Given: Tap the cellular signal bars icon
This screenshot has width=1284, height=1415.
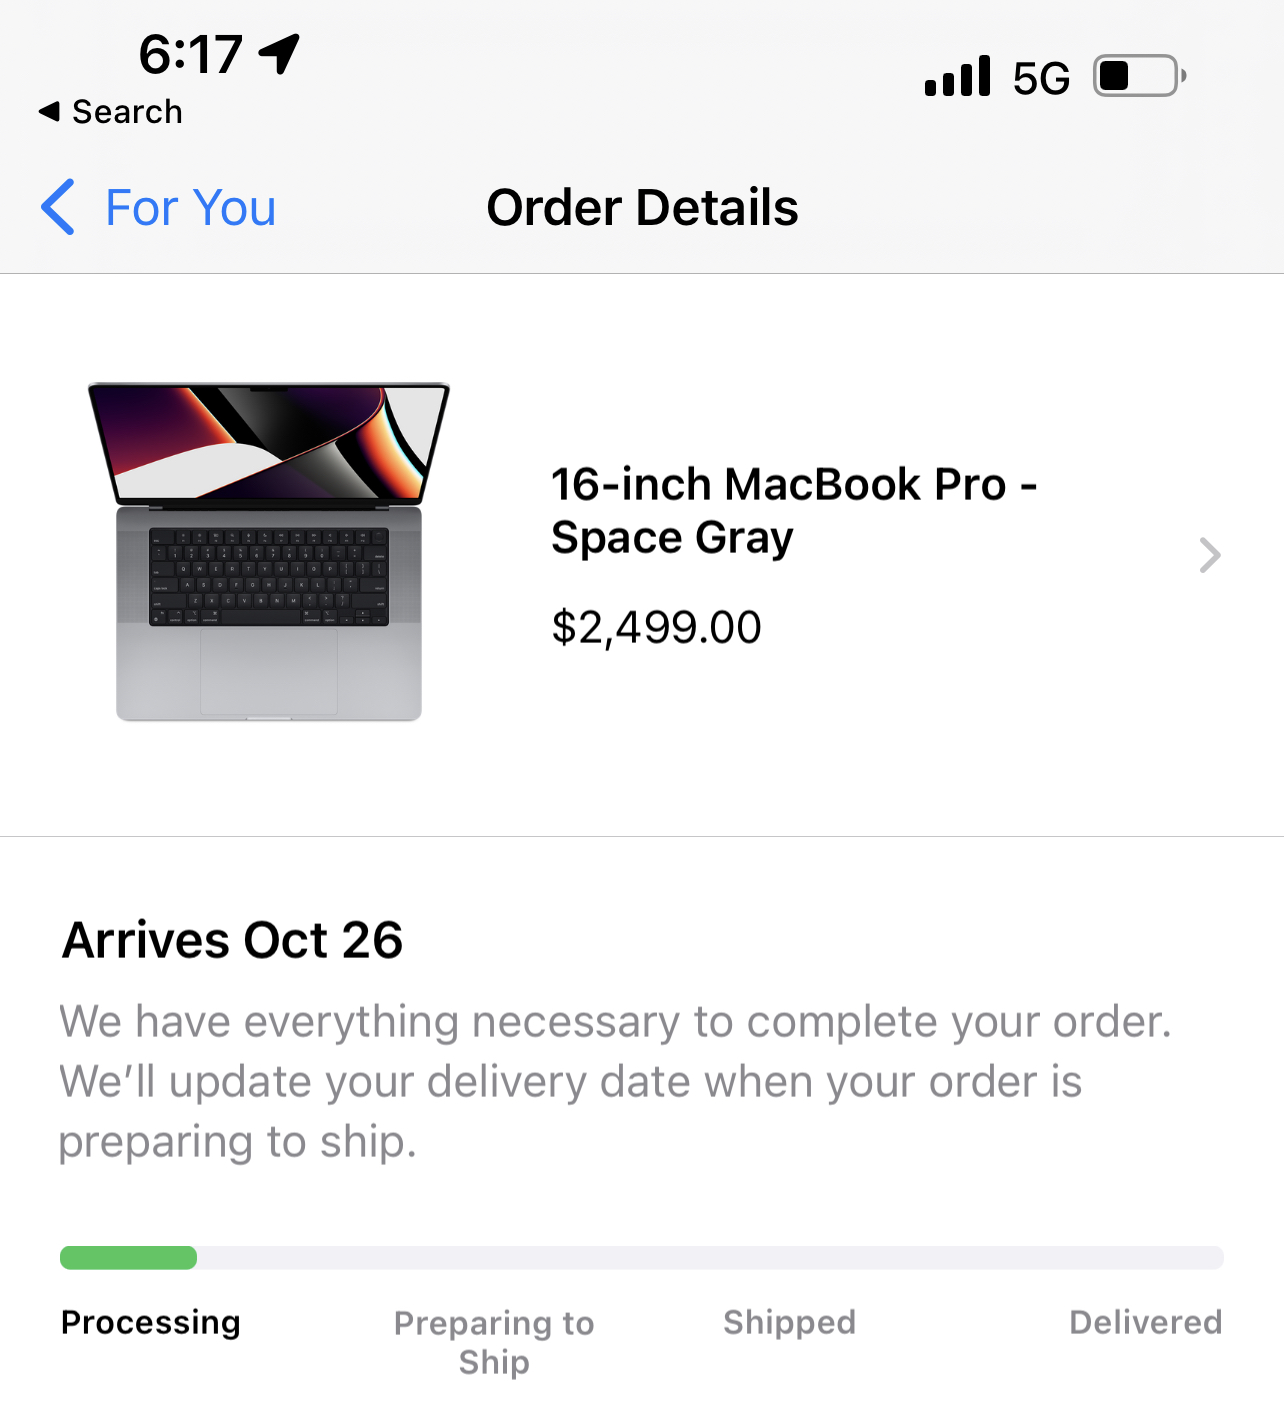Looking at the screenshot, I should coord(957,76).
